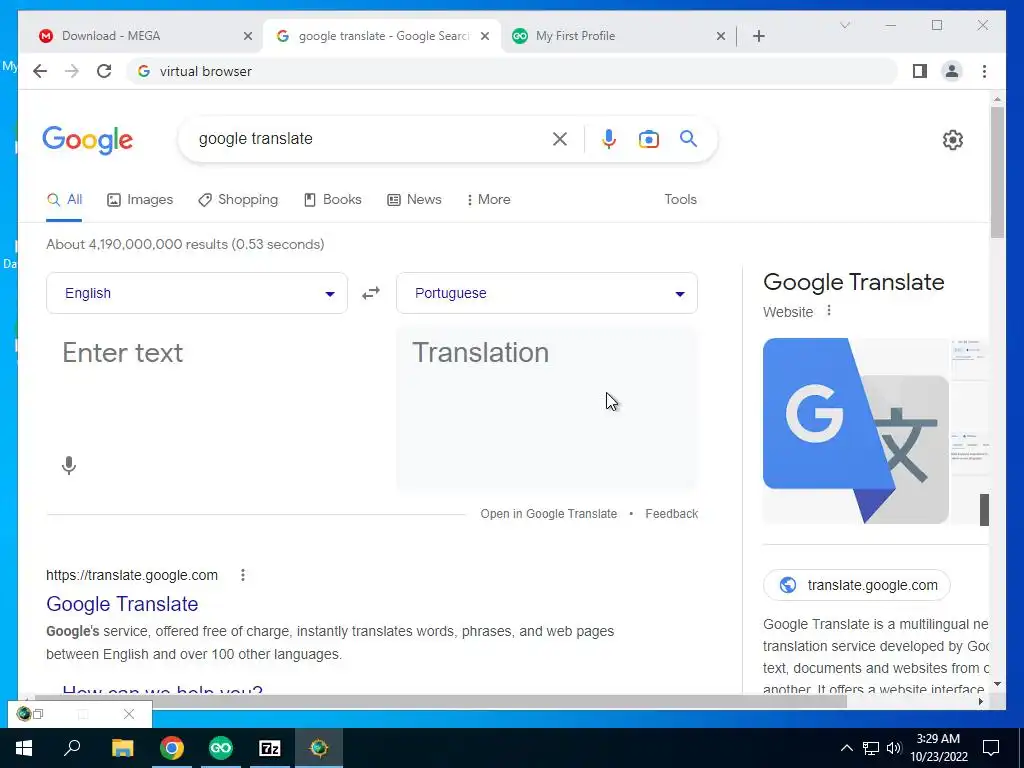Open taskbar search magnifier
The image size is (1024, 768).
tap(72, 747)
